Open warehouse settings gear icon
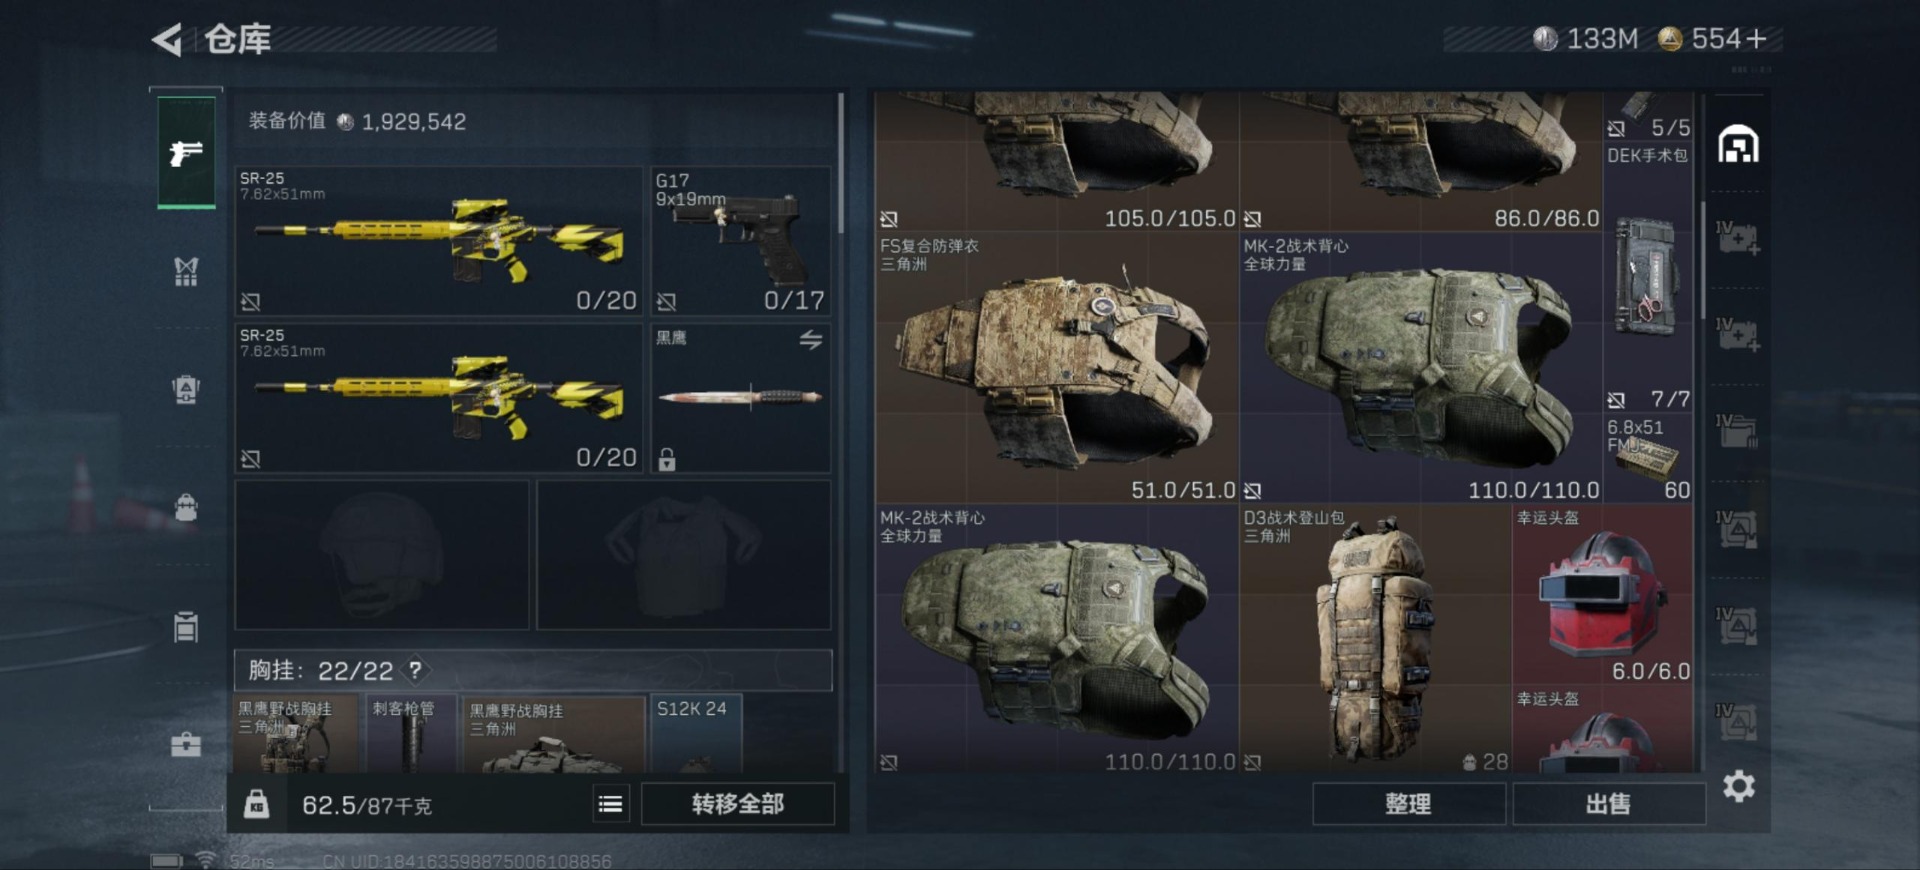The image size is (1920, 870). point(1739,786)
